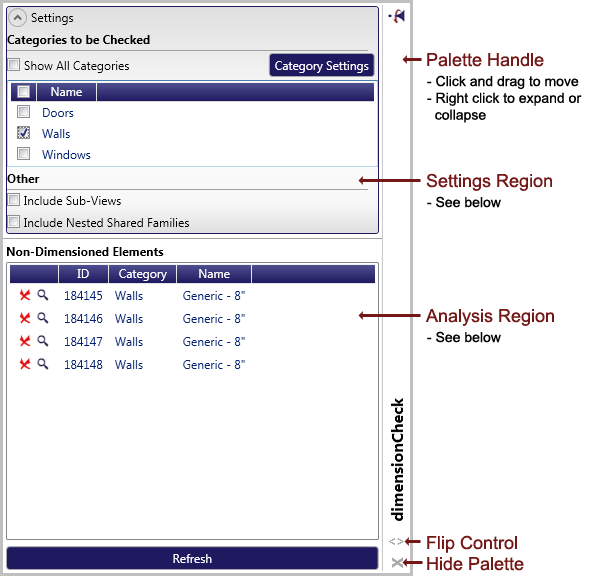600x576 pixels.
Task: Uncheck the Walls category checkbox
Action: [x=23, y=133]
